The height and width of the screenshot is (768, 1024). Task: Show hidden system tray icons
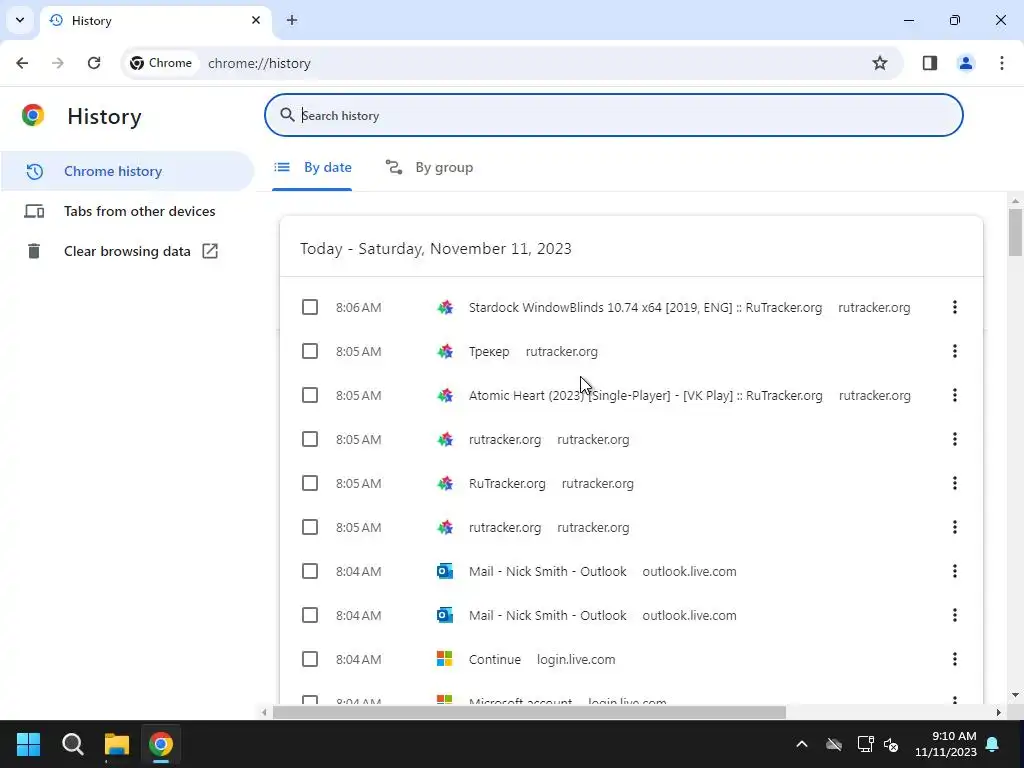point(802,744)
